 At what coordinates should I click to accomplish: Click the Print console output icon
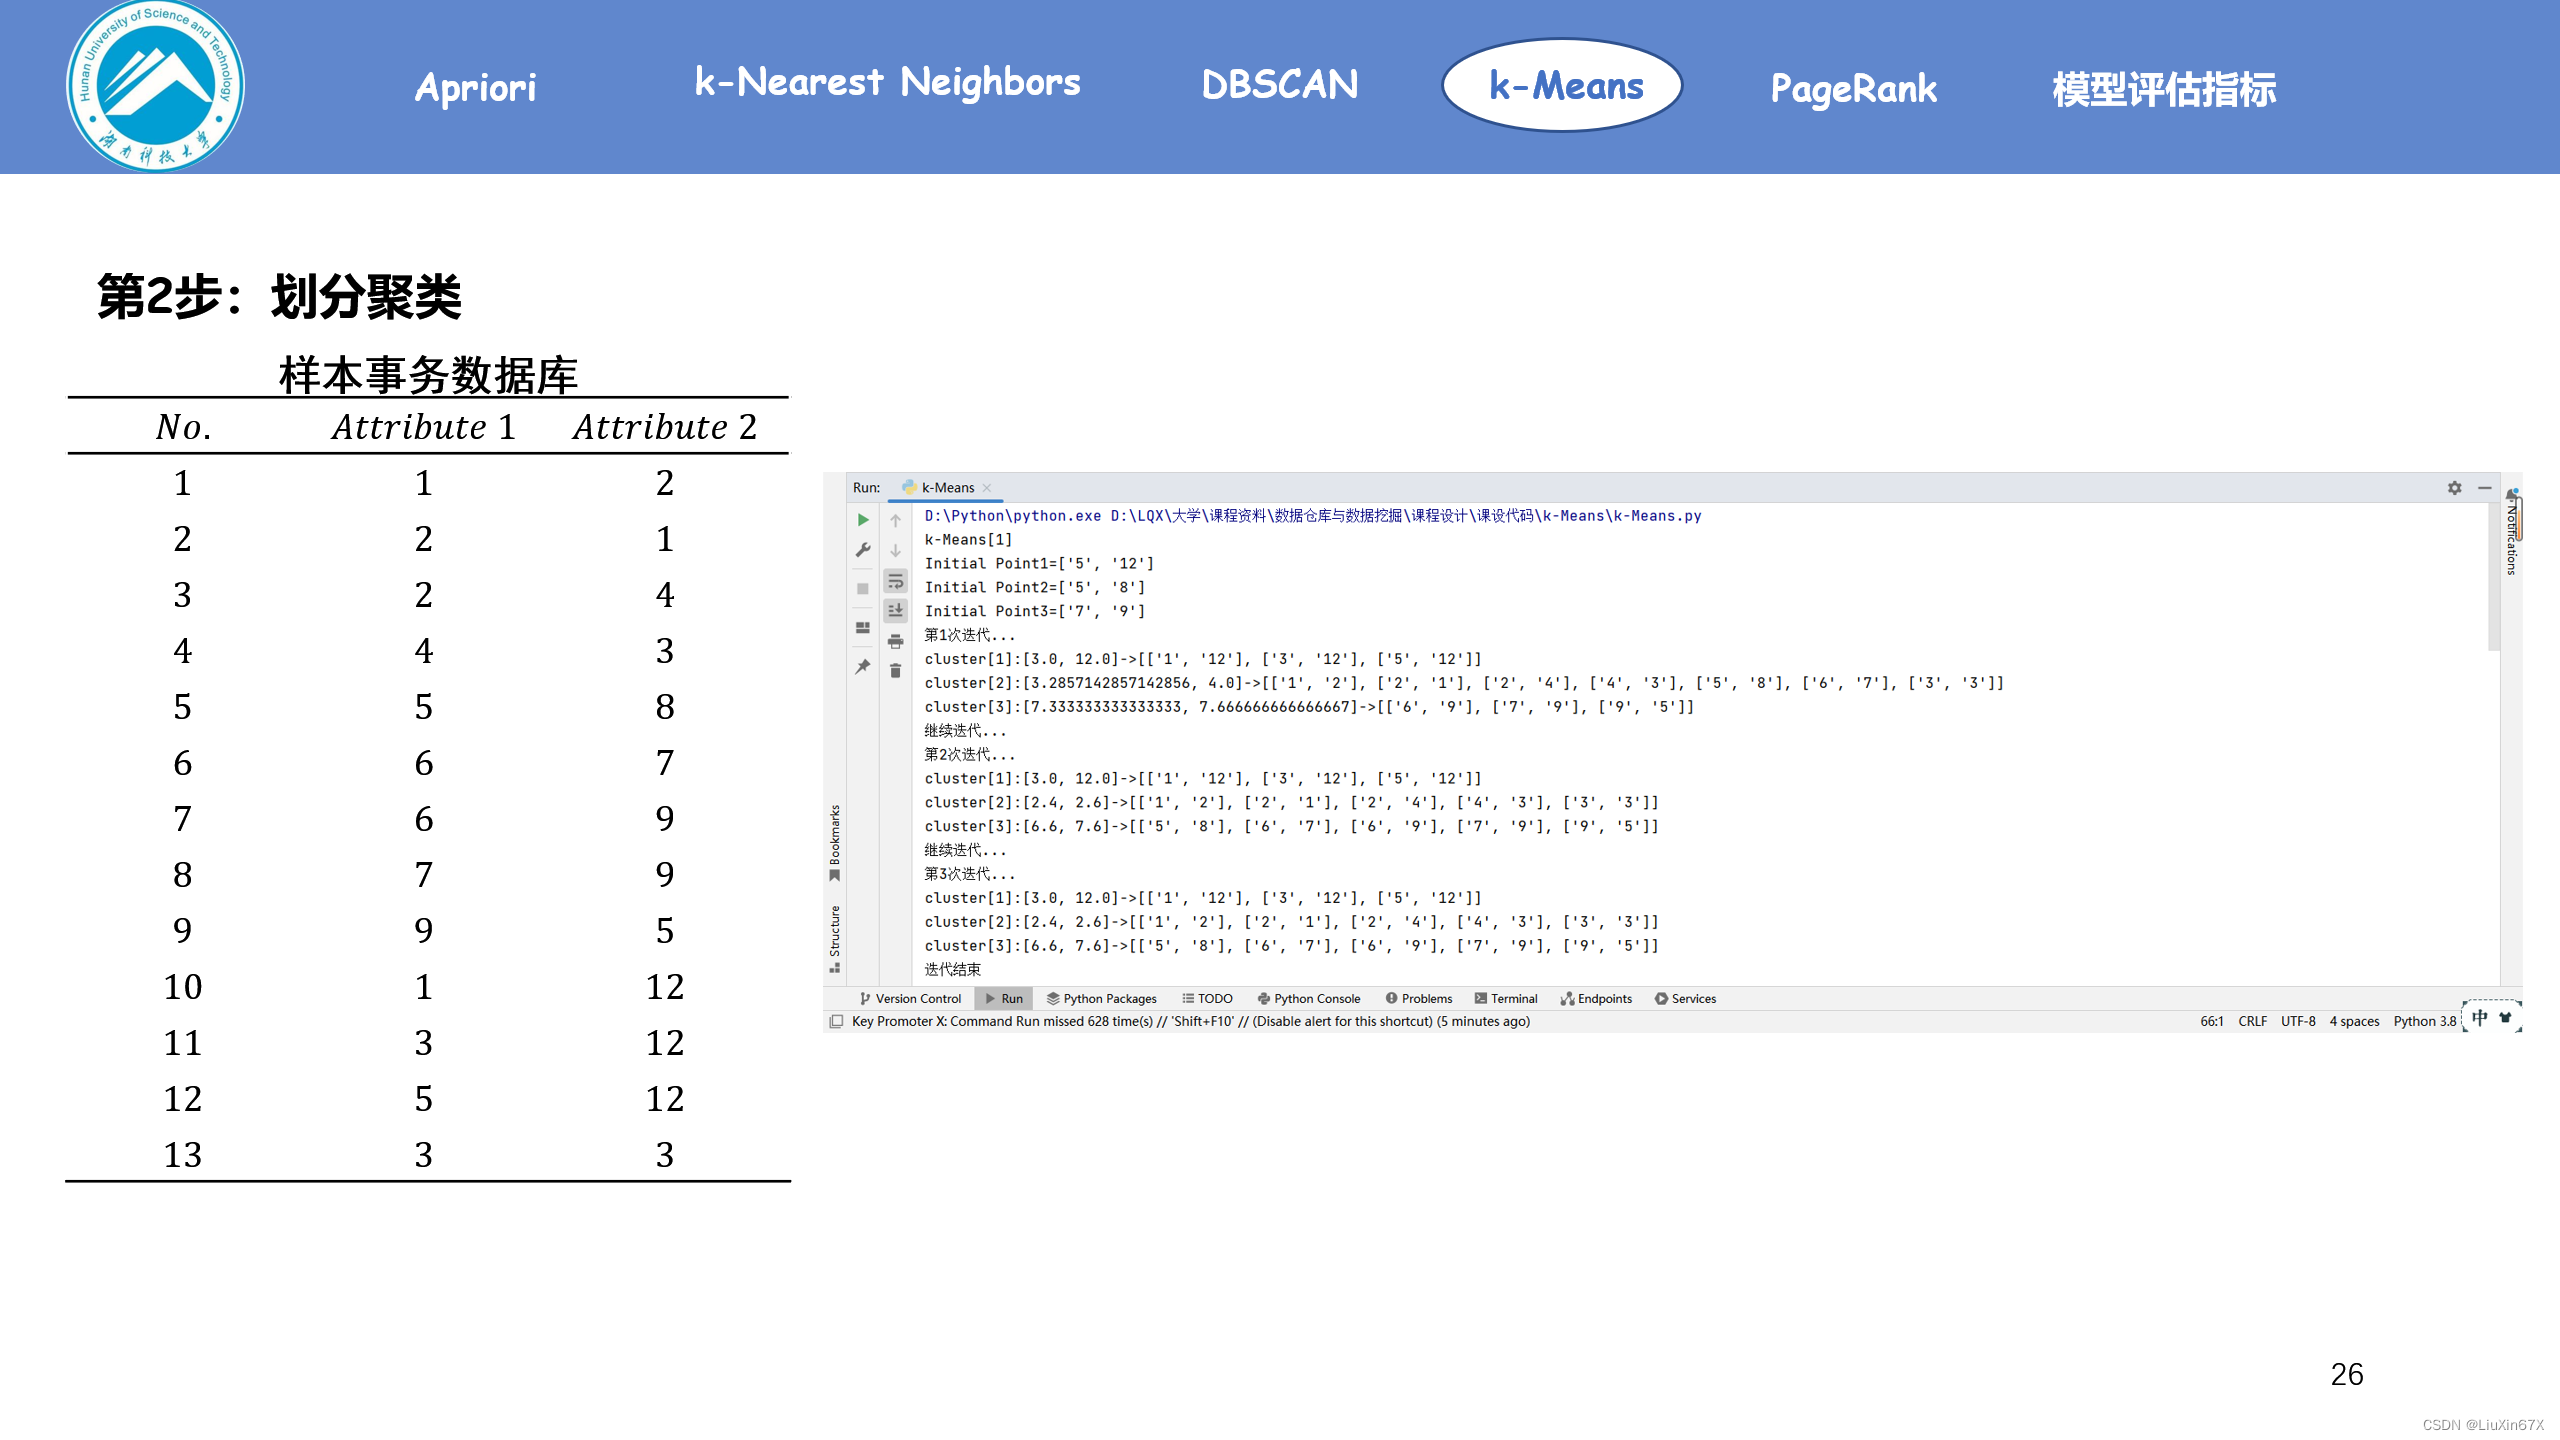896,641
